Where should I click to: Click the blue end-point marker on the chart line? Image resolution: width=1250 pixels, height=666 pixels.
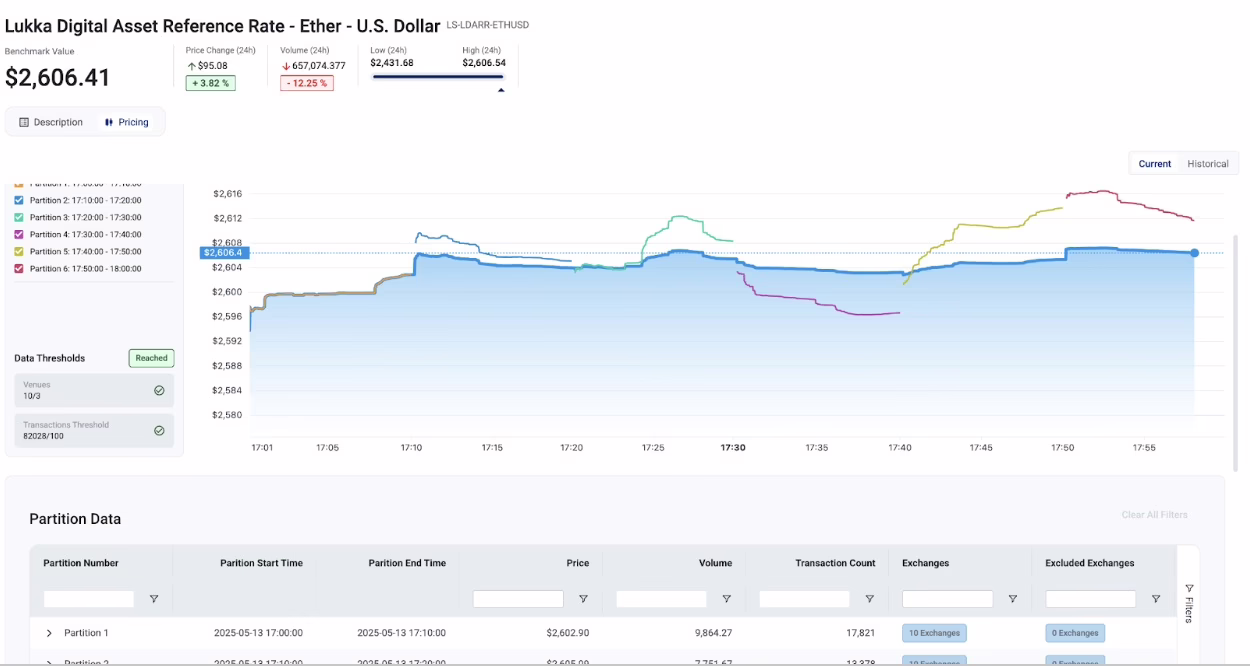click(1194, 253)
